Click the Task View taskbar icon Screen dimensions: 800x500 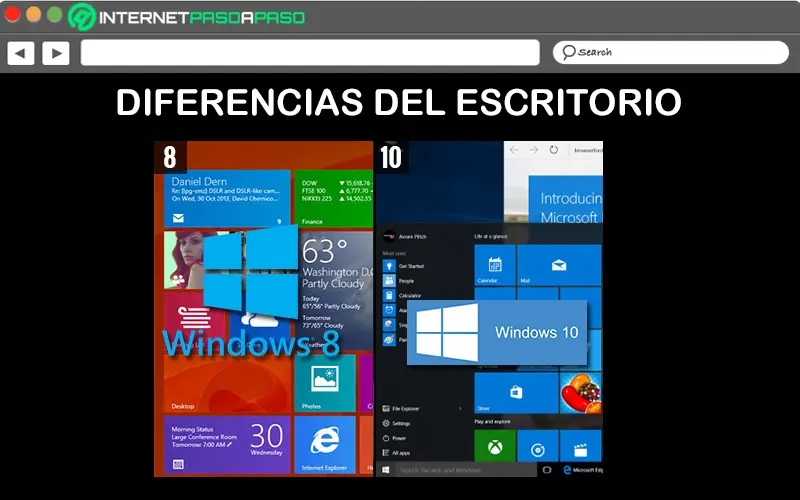[547, 470]
